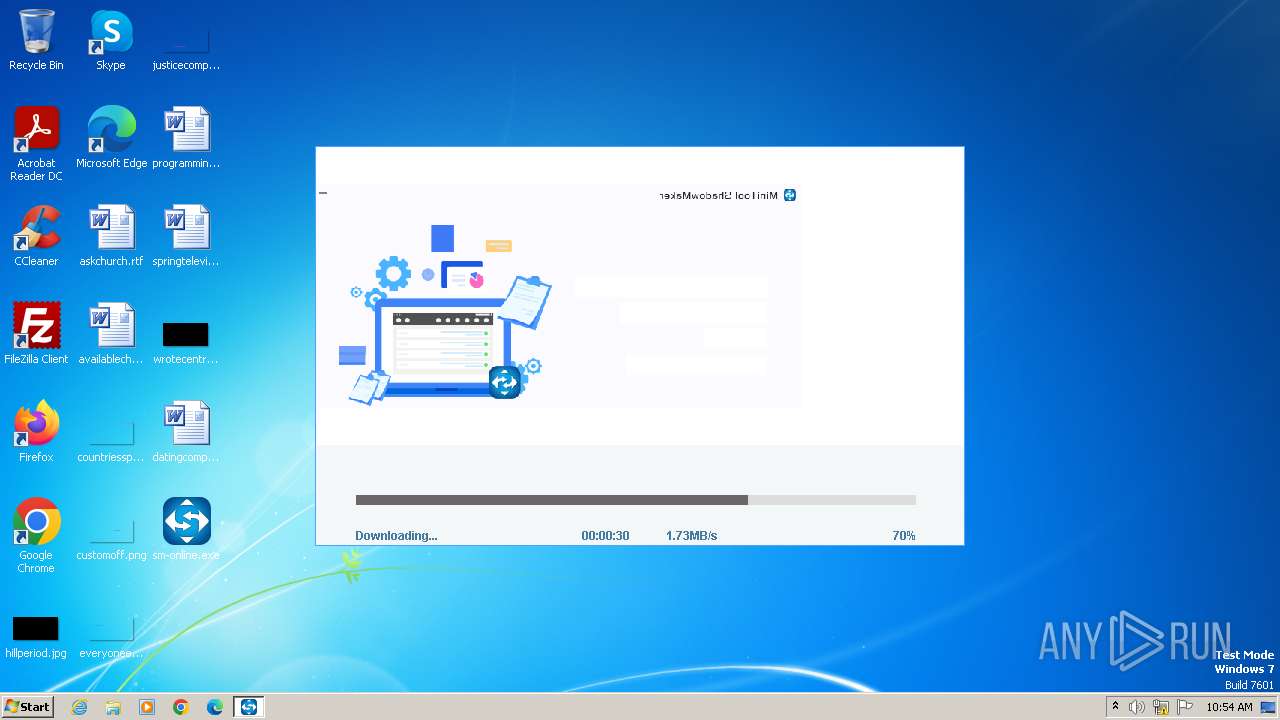Launch Skype from the desktop
The image size is (1280, 720).
click(111, 41)
